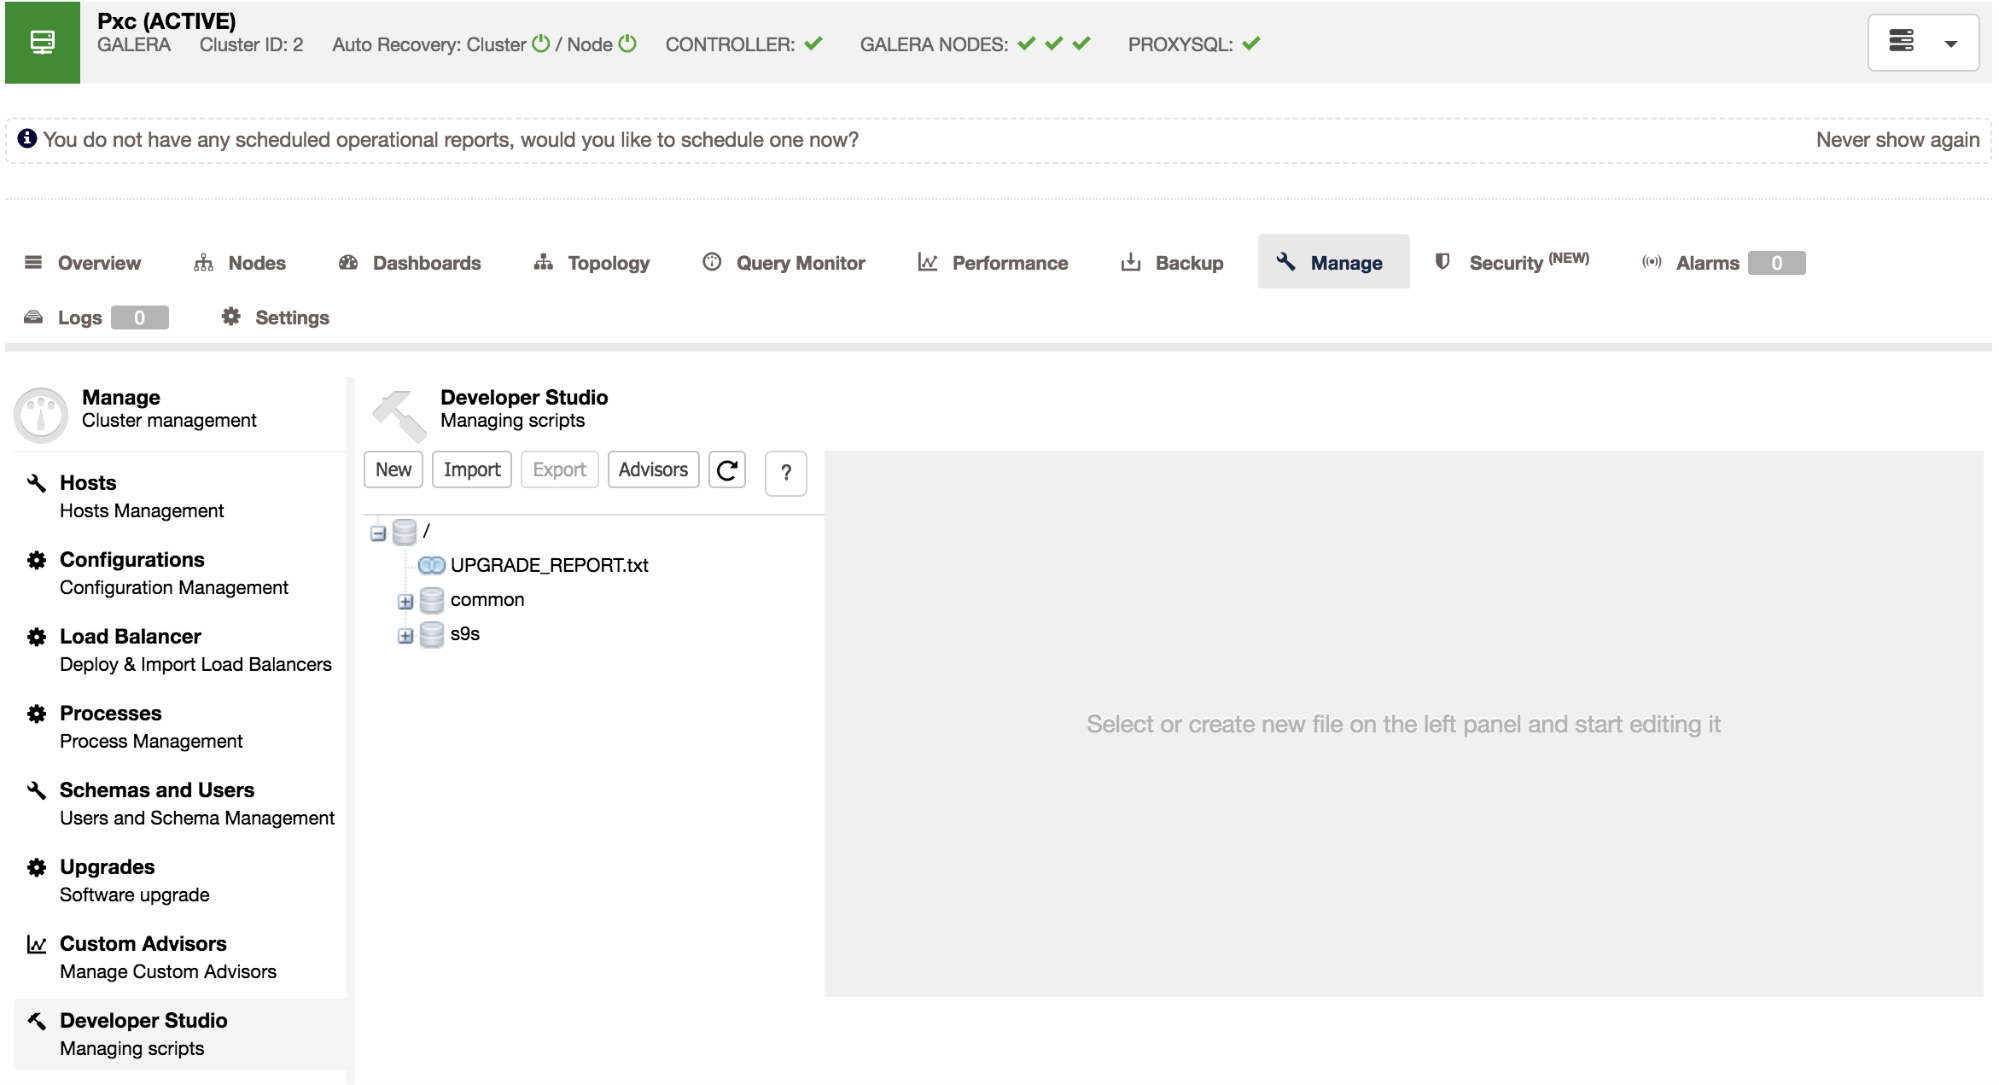Click the green cluster icon beside Pxc
The height and width of the screenshot is (1085, 1999).
click(42, 42)
